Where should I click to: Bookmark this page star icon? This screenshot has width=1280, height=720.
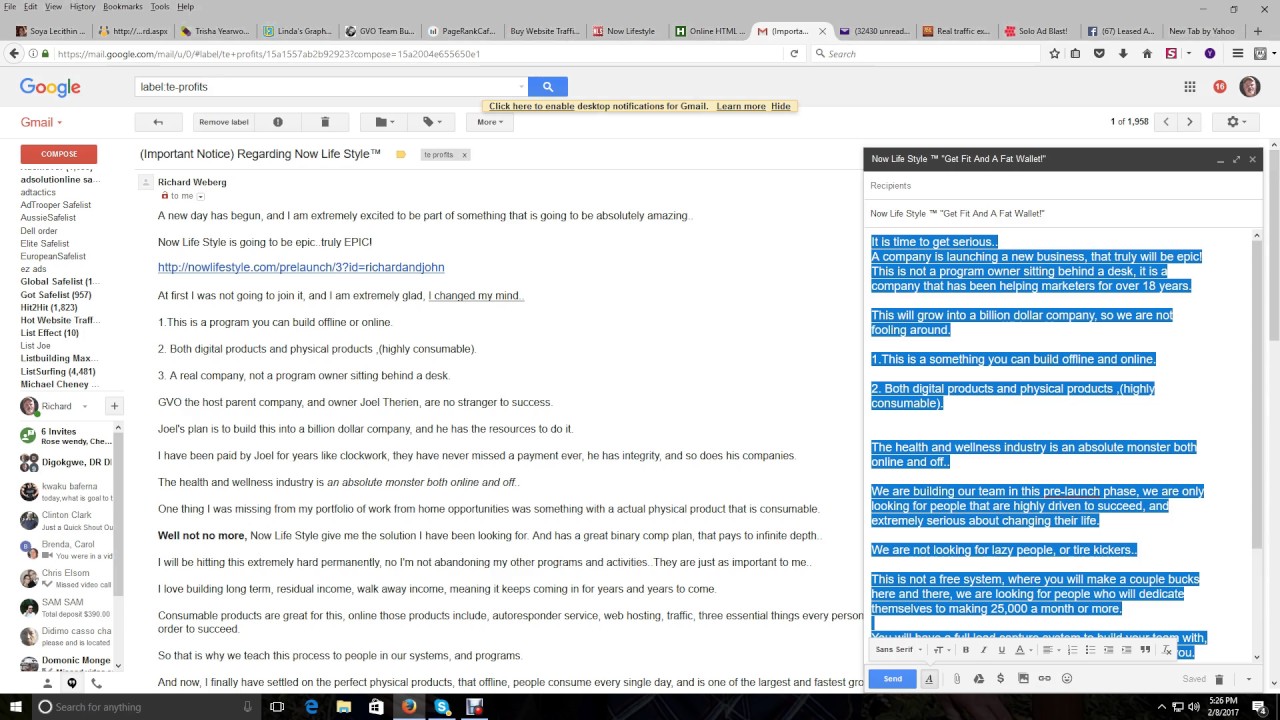click(1054, 54)
